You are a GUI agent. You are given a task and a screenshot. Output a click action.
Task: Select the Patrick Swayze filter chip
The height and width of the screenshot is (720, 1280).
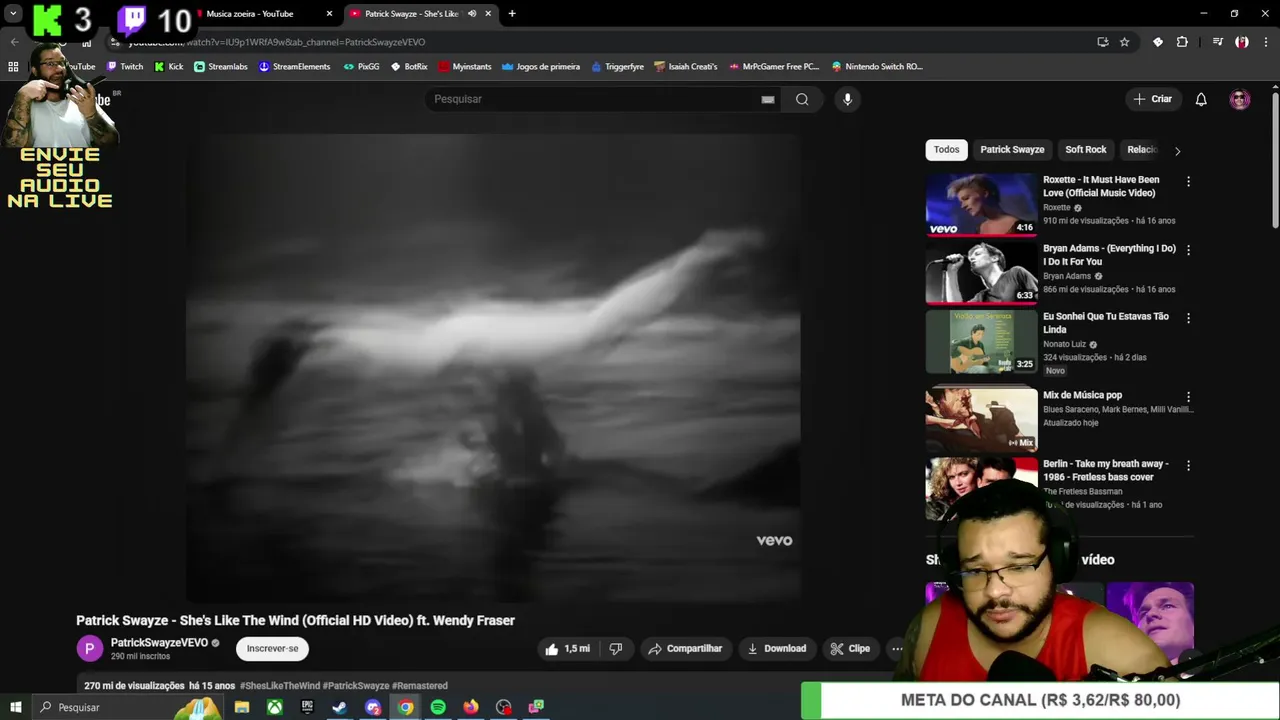pos(1012,150)
